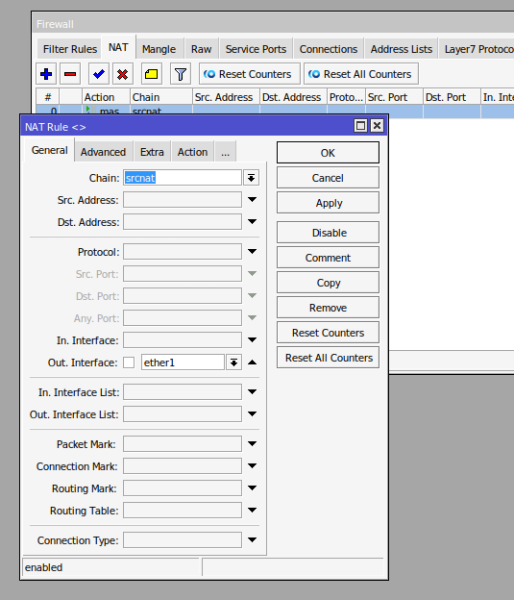Sort by Action column header
The height and width of the screenshot is (600, 514).
[x=106, y=97]
